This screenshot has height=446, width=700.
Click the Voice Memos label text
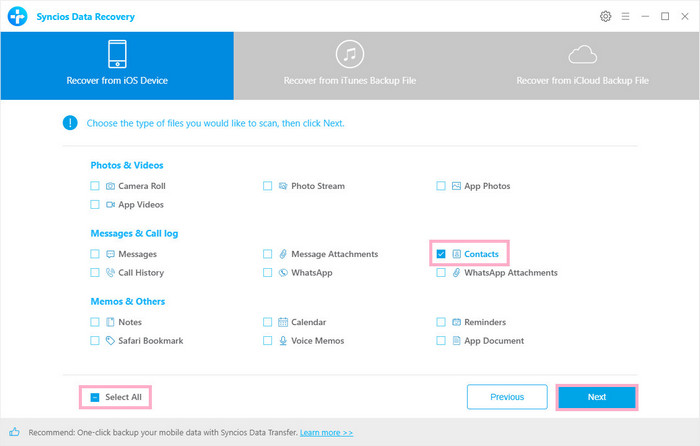tap(318, 341)
